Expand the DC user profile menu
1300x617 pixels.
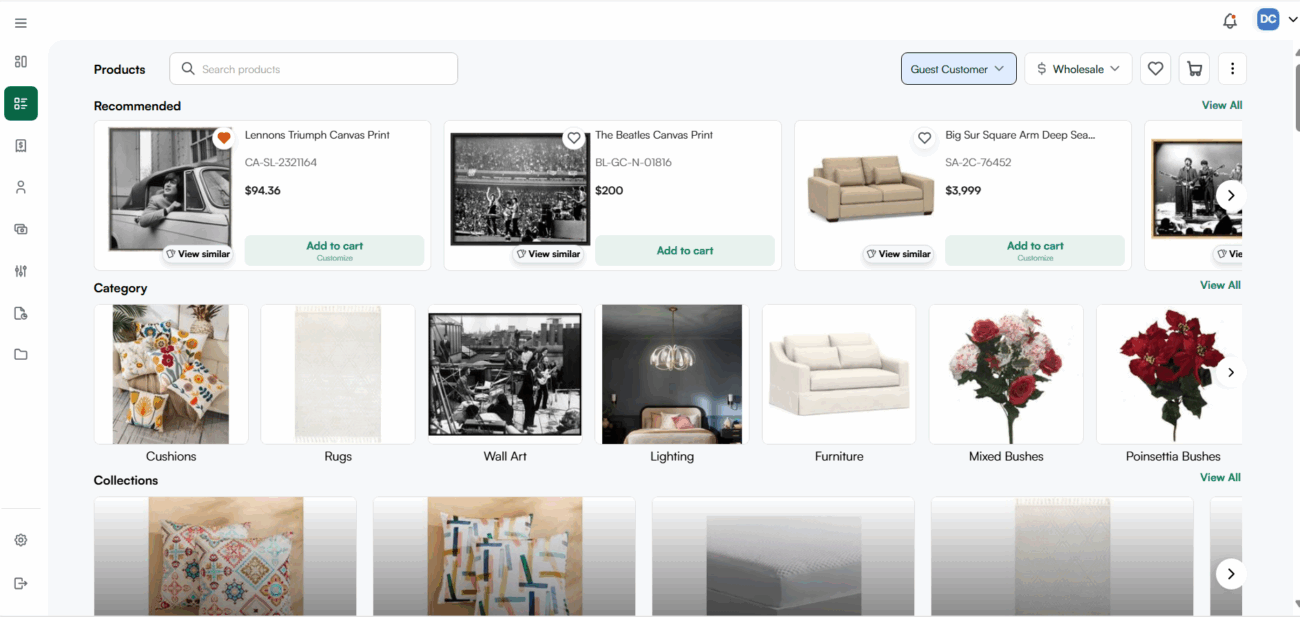[x=1277, y=20]
